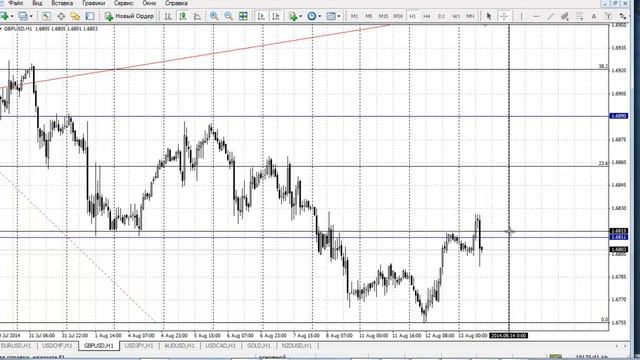Open the Вид menu
The image size is (640, 360).
pos(37,3)
